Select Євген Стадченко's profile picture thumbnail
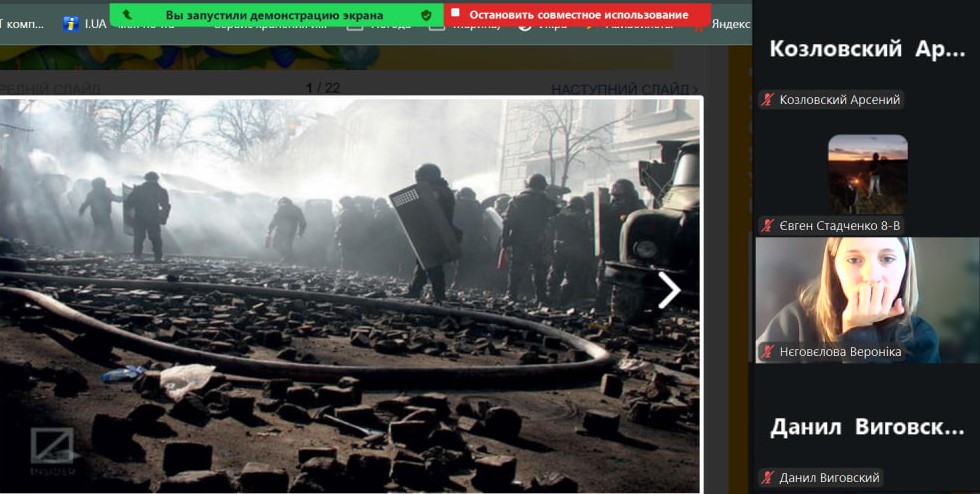Viewport: 980px width, 494px height. (867, 174)
